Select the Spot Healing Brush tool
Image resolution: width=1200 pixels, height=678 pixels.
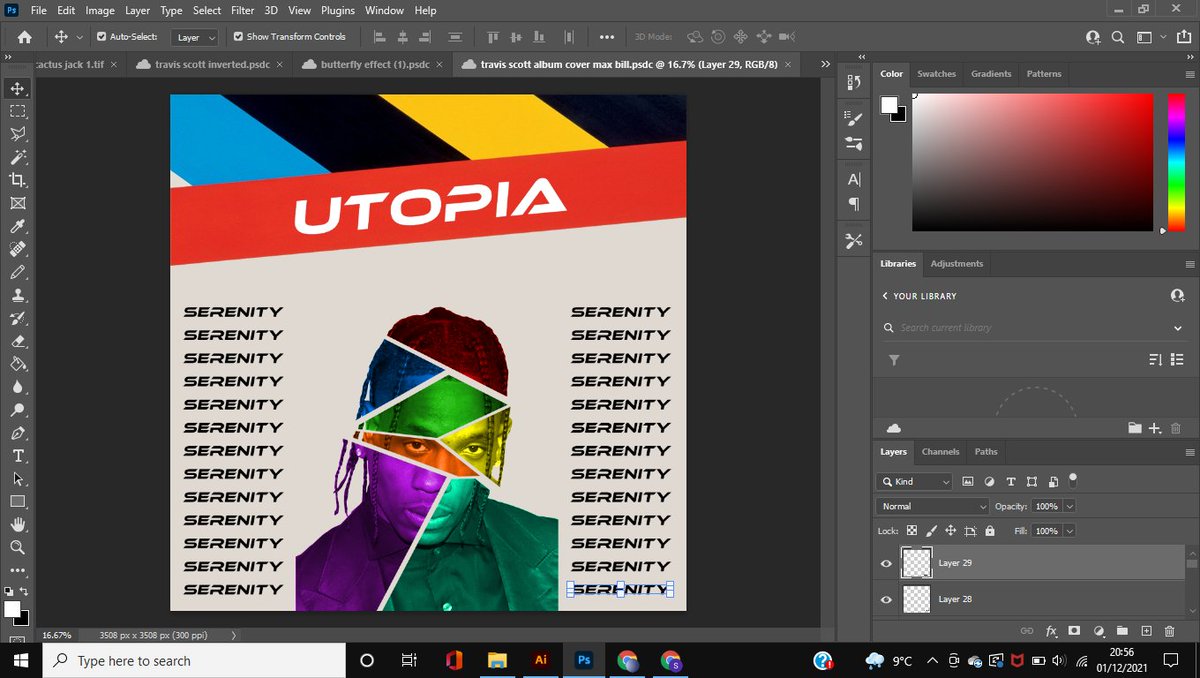tap(17, 249)
